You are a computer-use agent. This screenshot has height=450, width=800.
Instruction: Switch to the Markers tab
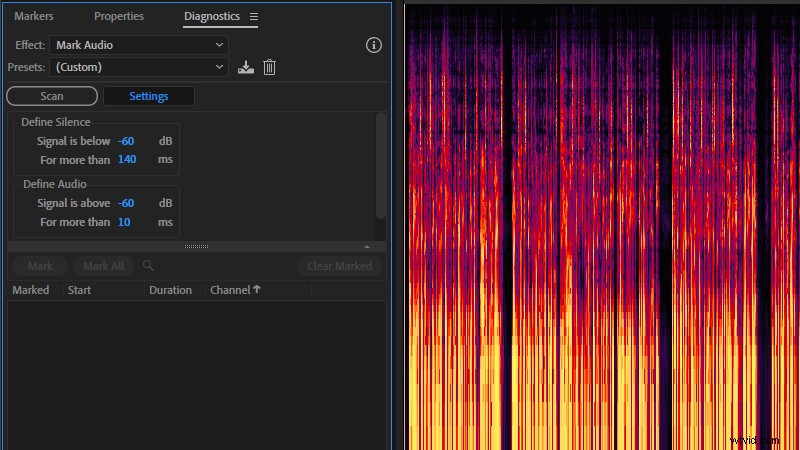(34, 16)
